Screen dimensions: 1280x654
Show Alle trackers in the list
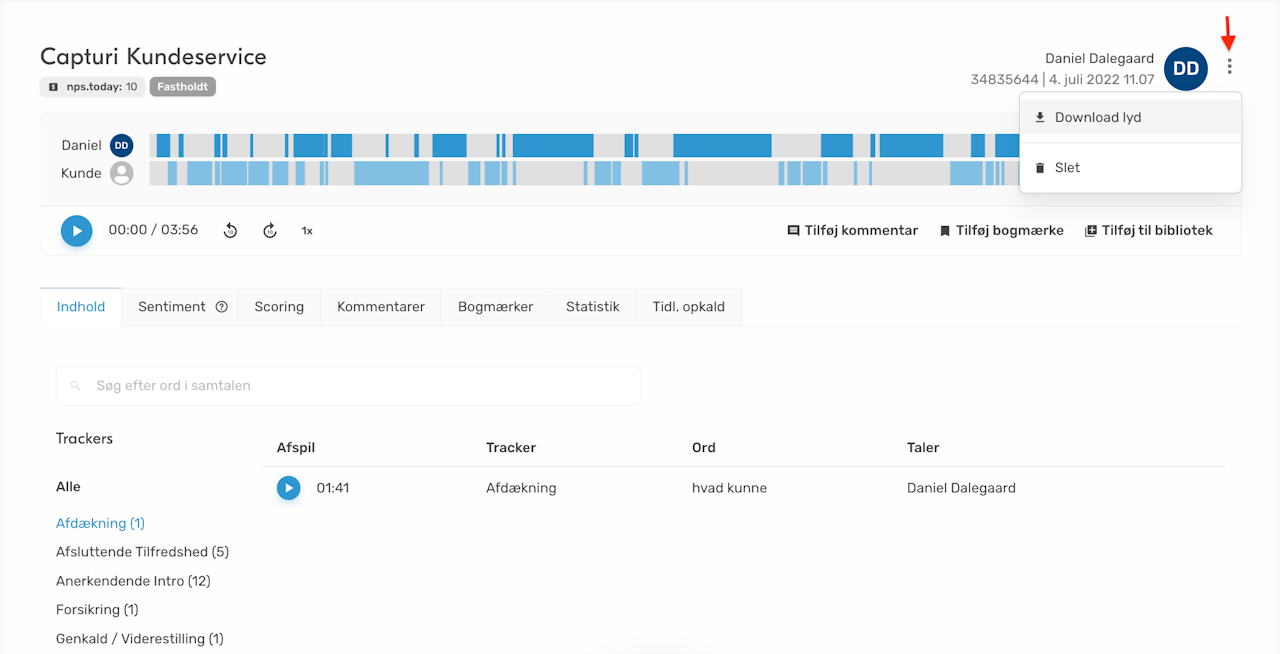[68, 487]
